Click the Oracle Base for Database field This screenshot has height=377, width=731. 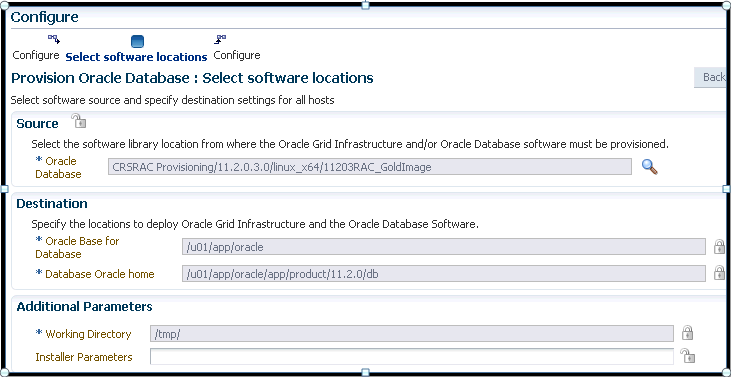click(x=443, y=247)
